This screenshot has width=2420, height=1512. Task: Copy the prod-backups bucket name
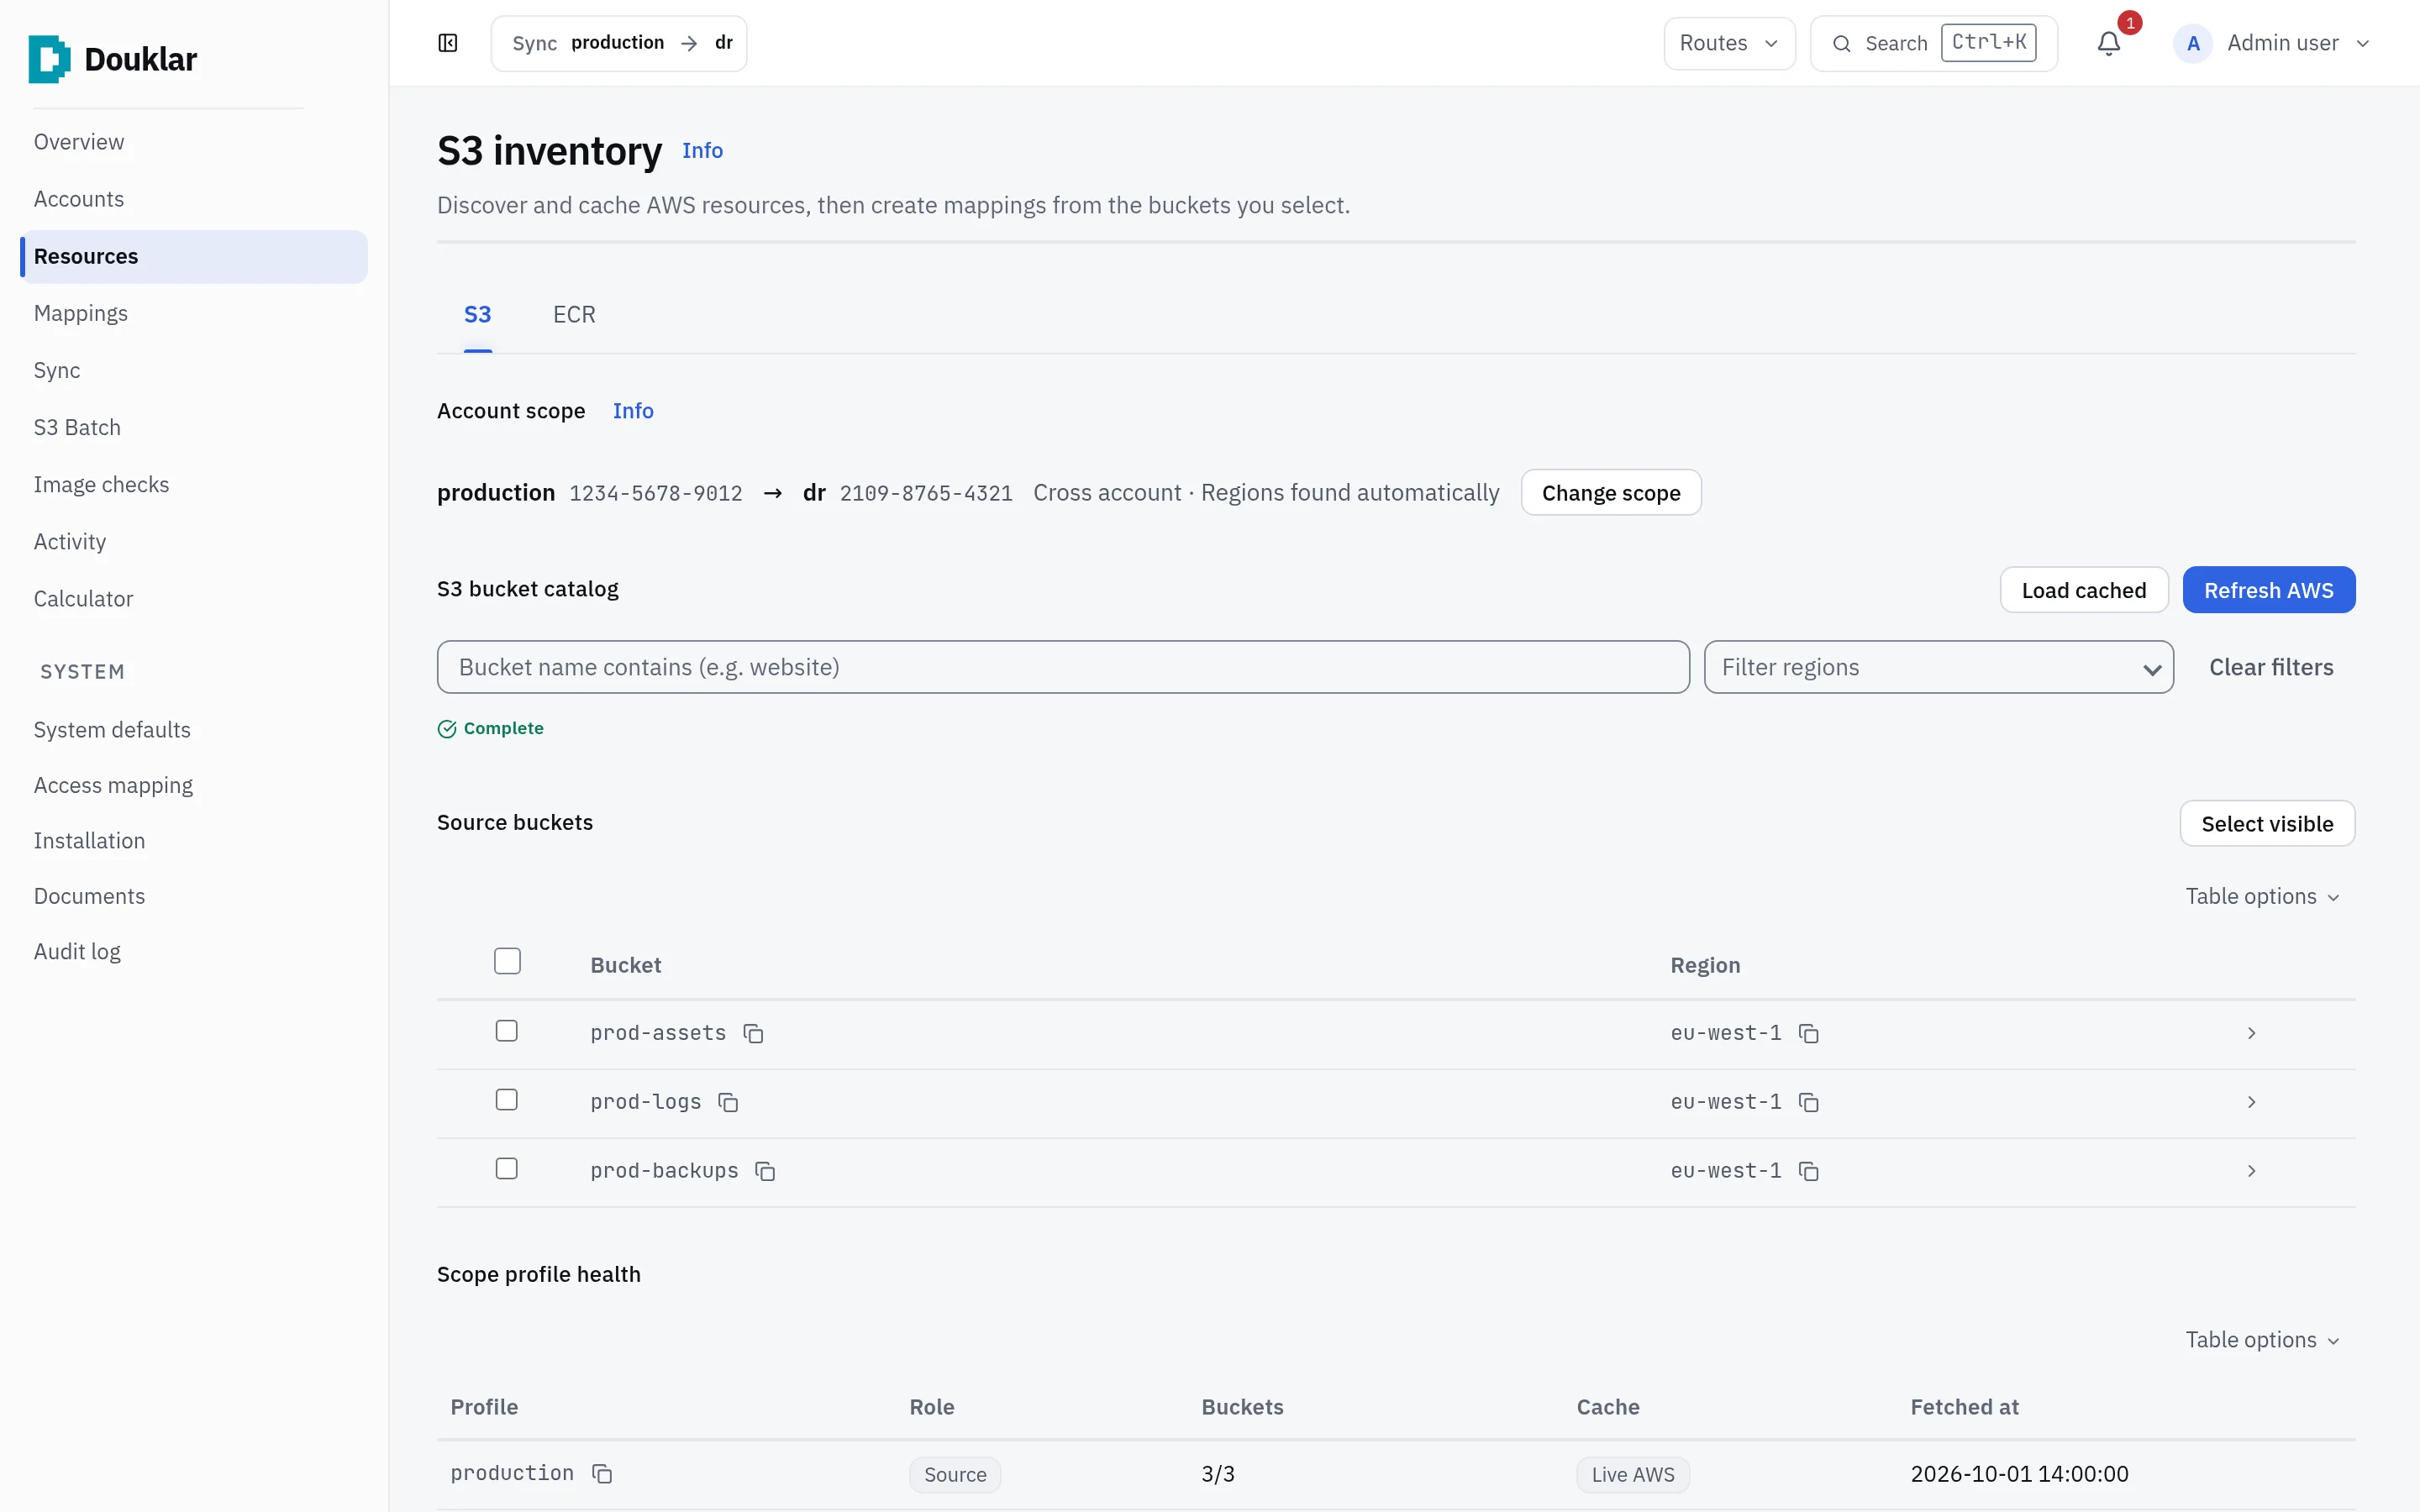(x=765, y=1171)
